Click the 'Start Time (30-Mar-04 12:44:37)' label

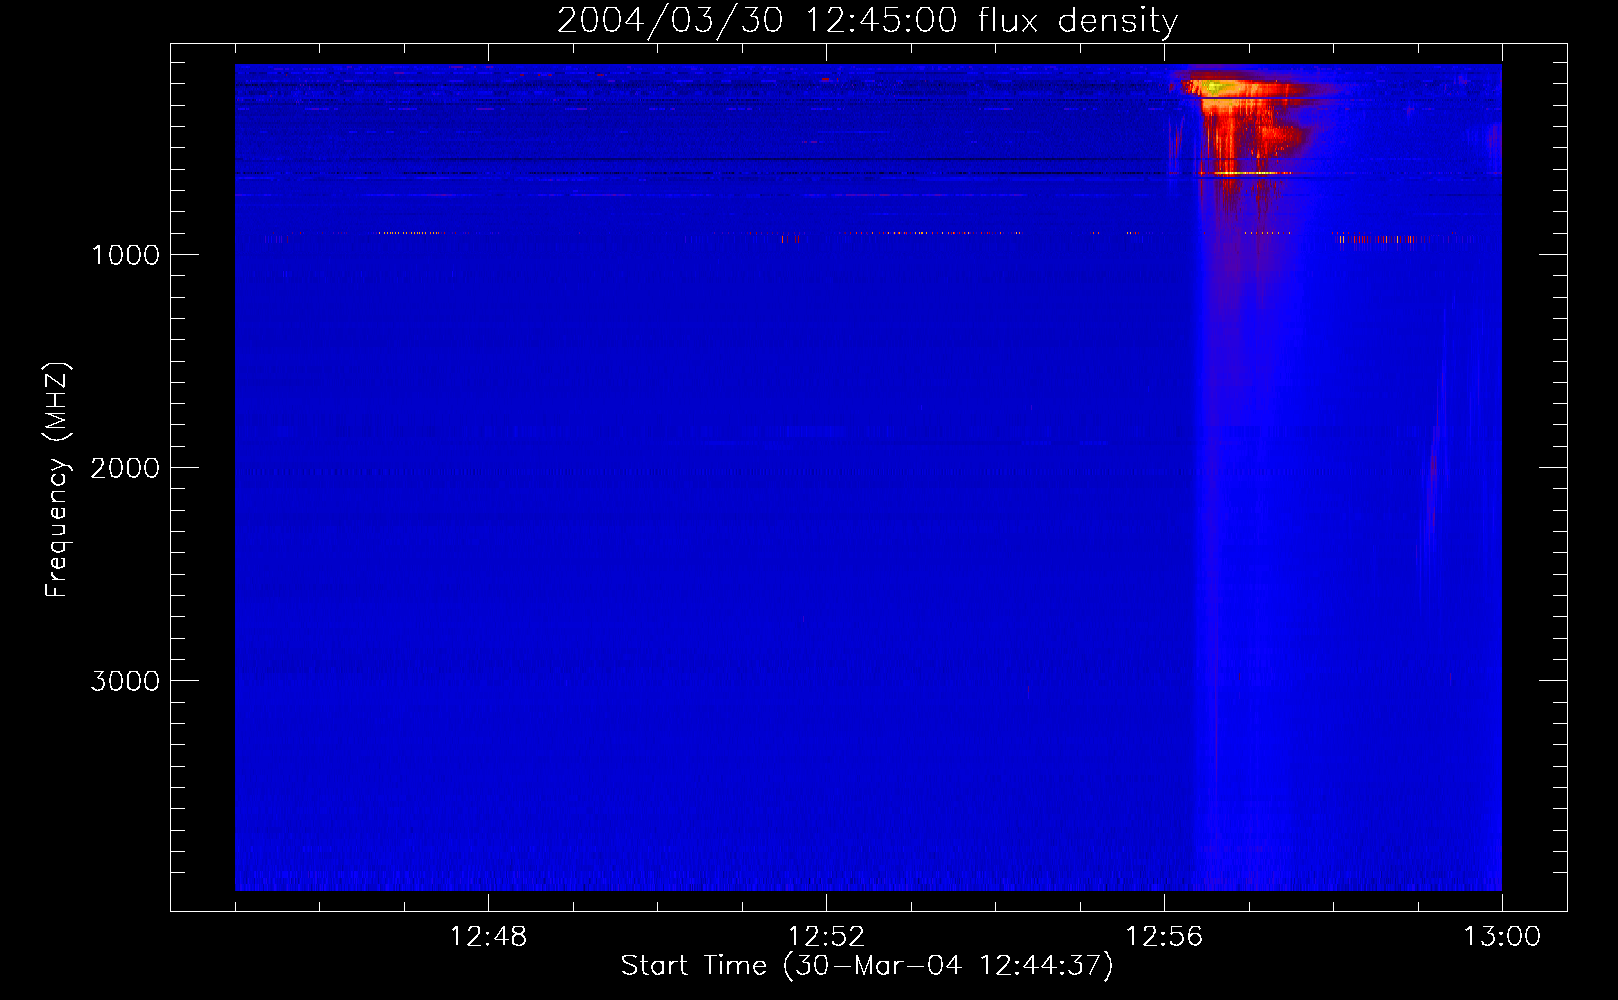(867, 966)
